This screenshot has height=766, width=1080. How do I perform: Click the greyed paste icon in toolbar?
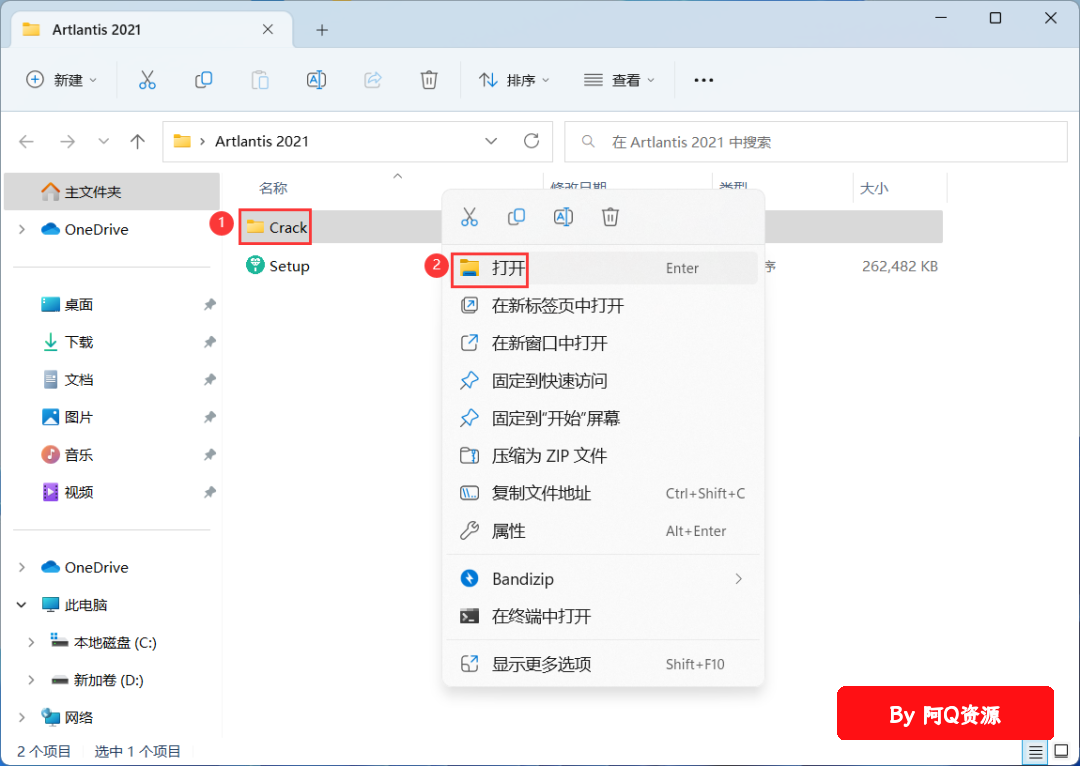pyautogui.click(x=260, y=80)
